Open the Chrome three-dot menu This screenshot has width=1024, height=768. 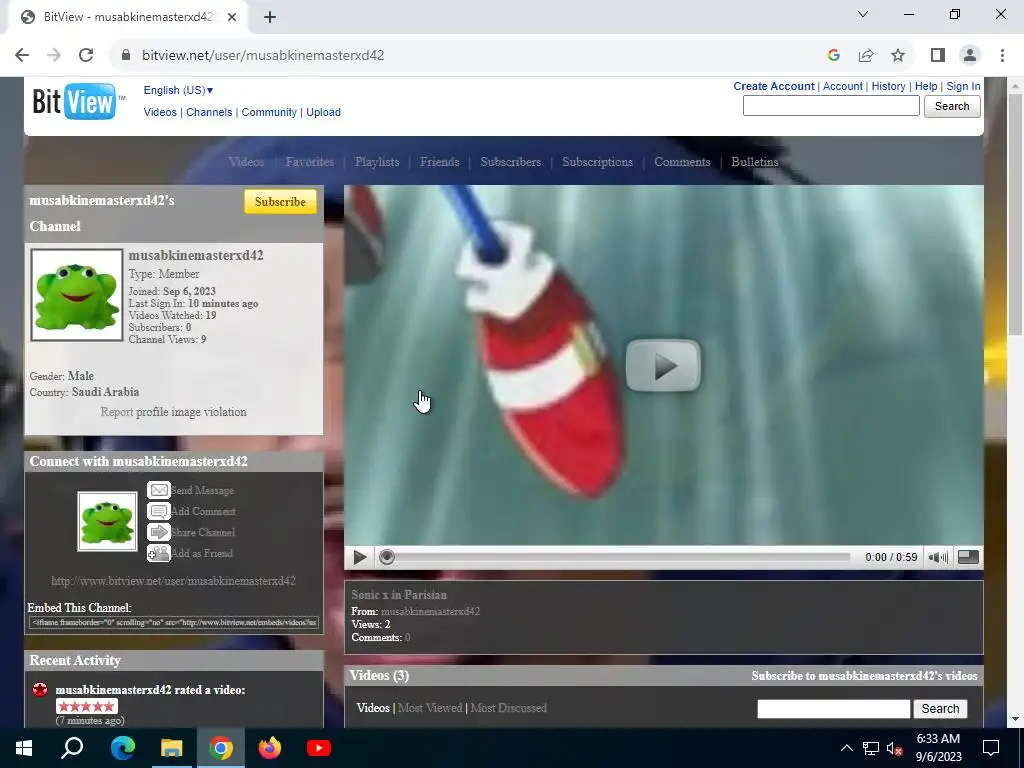click(1002, 55)
